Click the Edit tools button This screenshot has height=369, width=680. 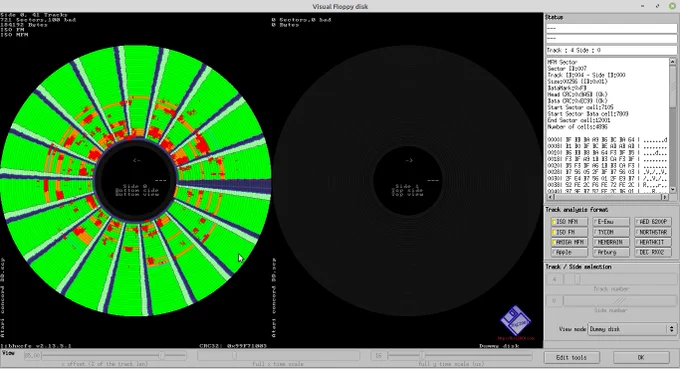[572, 358]
